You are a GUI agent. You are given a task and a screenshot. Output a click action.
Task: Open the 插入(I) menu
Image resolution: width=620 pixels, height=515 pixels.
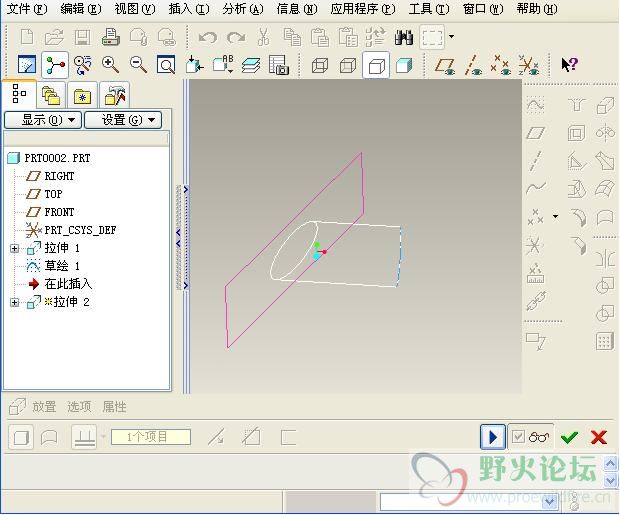click(x=189, y=9)
